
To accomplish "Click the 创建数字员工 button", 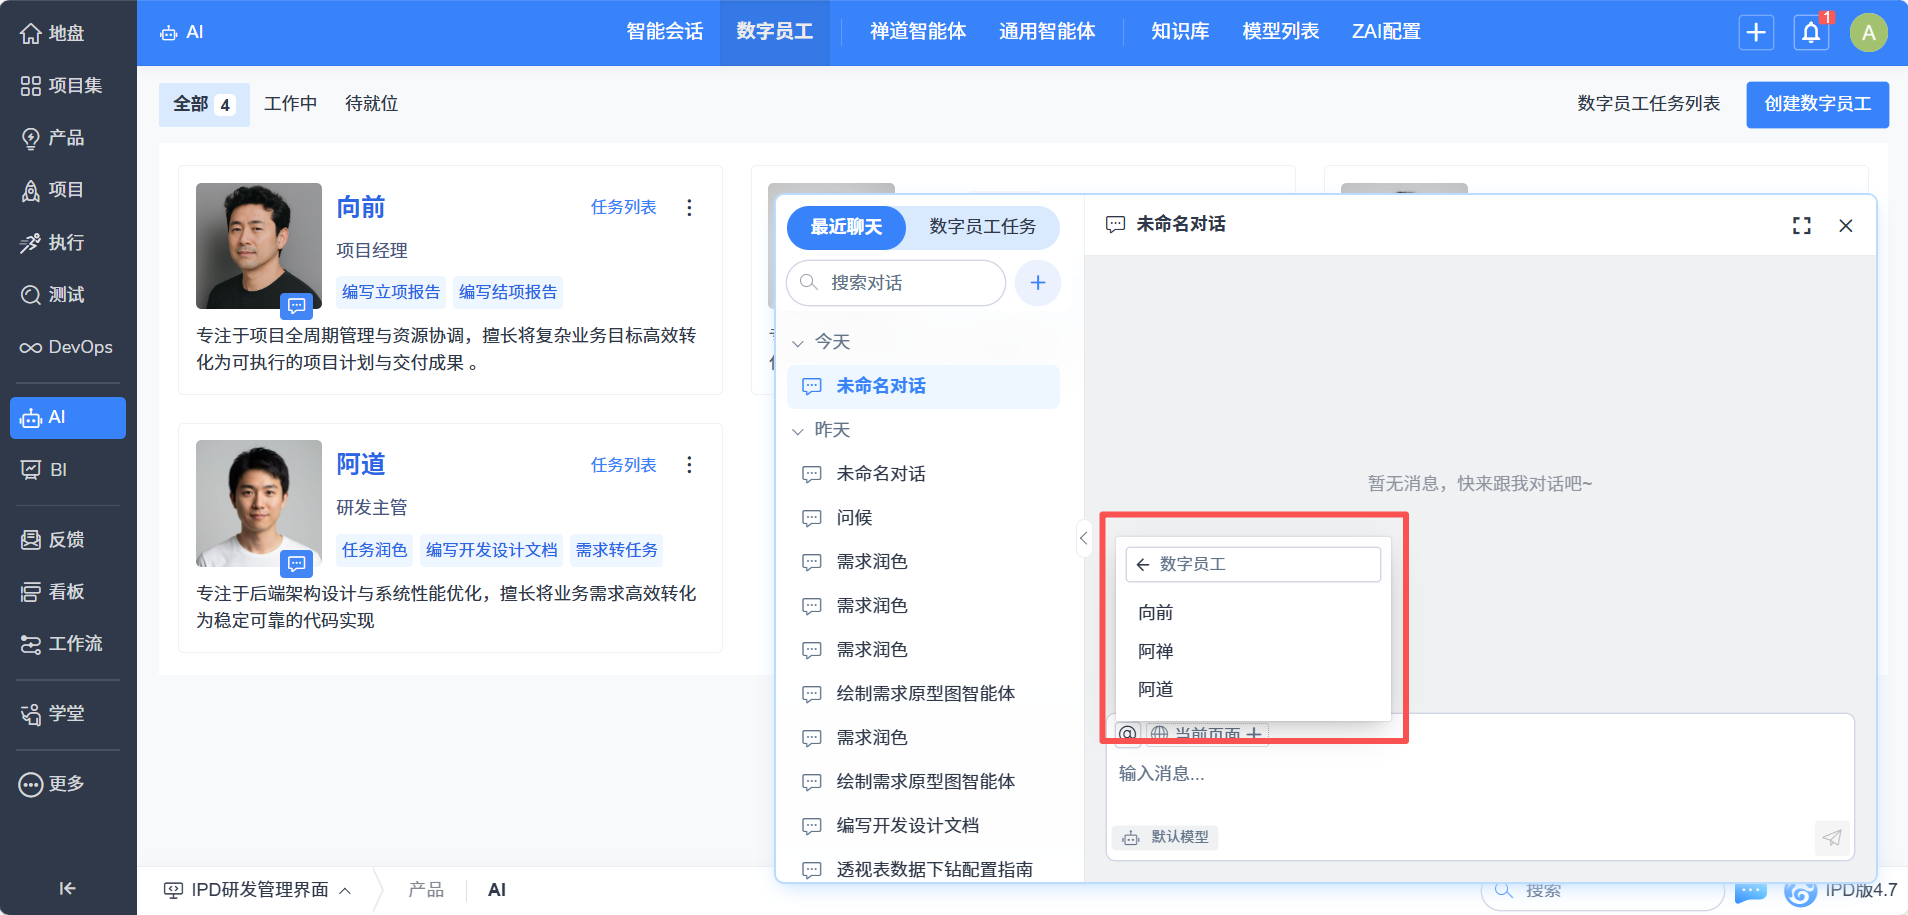I will coord(1817,104).
